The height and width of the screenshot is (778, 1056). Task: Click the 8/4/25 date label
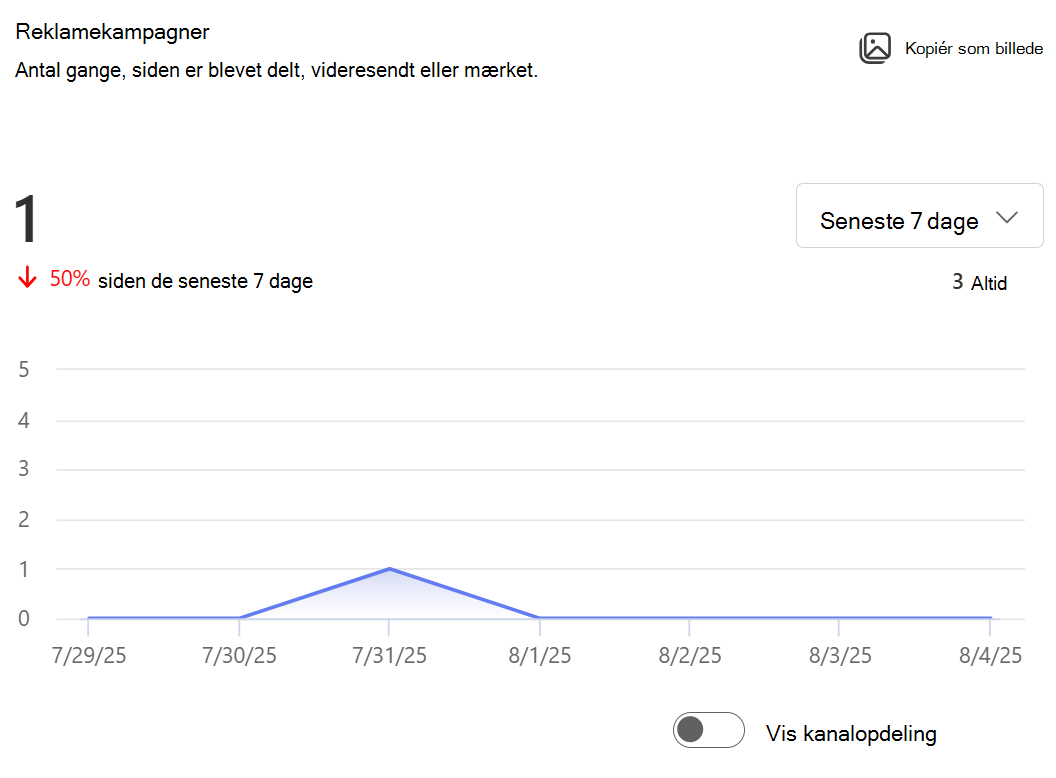pyautogui.click(x=990, y=655)
